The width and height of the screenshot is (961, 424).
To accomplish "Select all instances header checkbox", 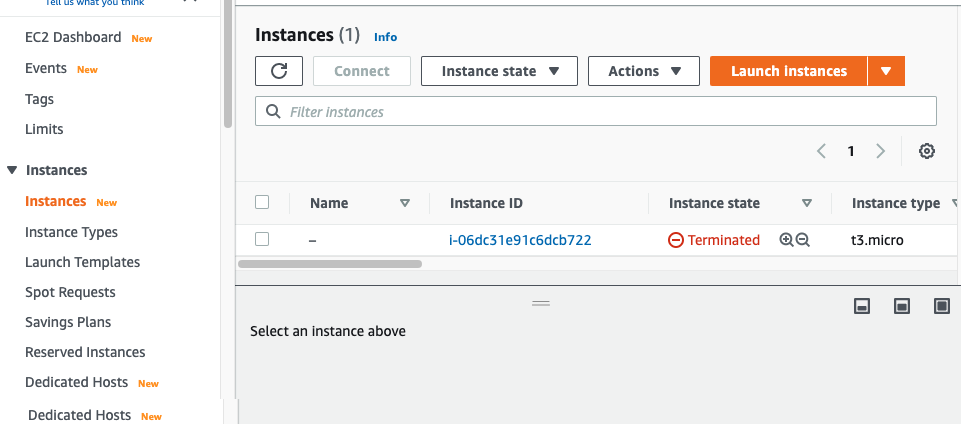I will [x=262, y=202].
